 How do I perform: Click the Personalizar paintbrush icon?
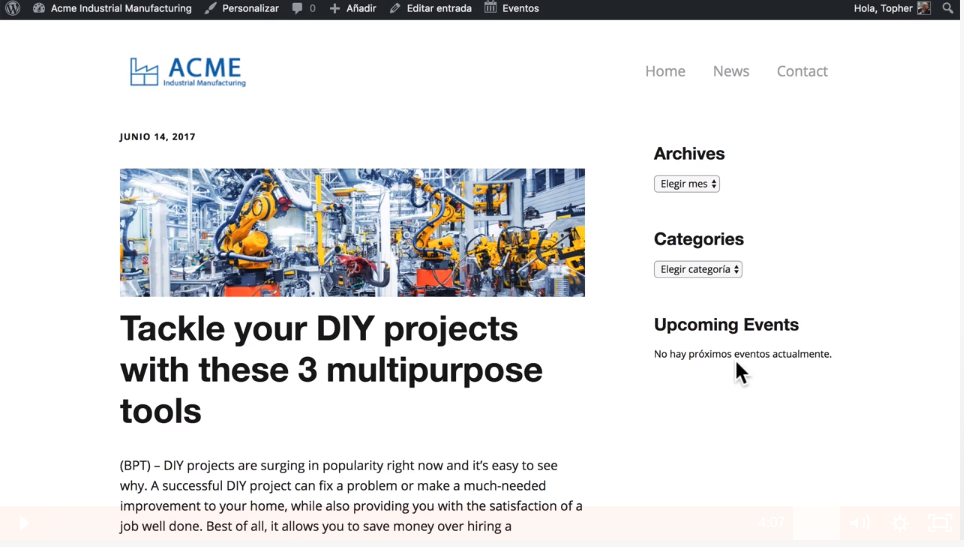click(x=211, y=9)
